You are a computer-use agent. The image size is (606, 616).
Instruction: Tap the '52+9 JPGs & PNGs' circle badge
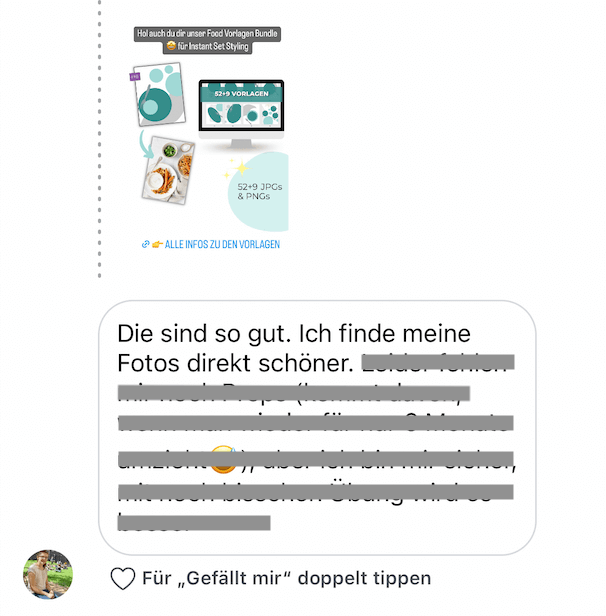point(258,191)
